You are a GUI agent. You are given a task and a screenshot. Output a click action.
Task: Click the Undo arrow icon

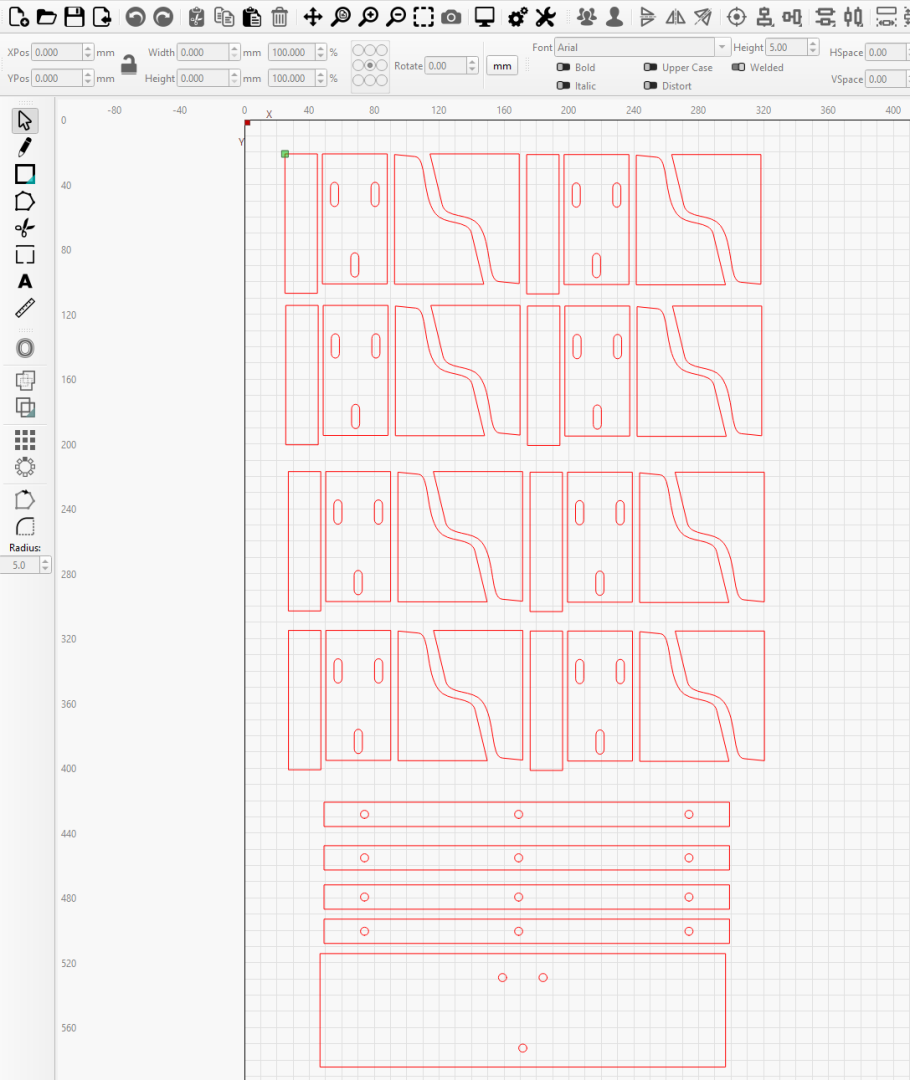pyautogui.click(x=135, y=16)
